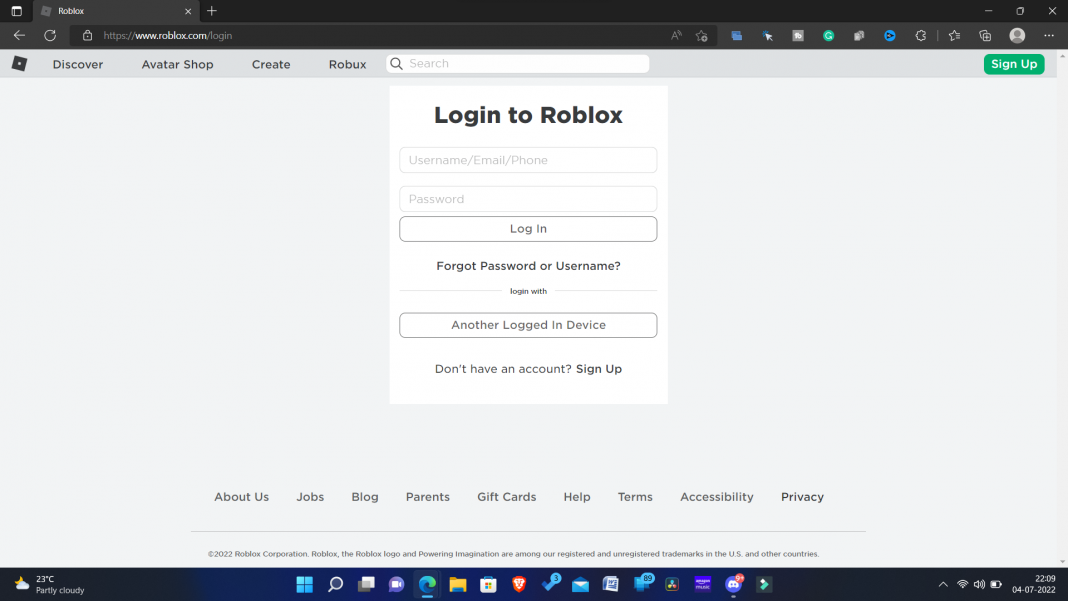Click the Roblox logo in the navigation bar
This screenshot has height=601, width=1068.
19,63
